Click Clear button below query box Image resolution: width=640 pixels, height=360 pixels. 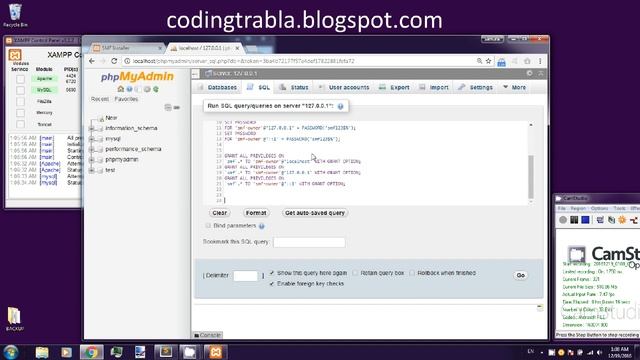coord(219,213)
